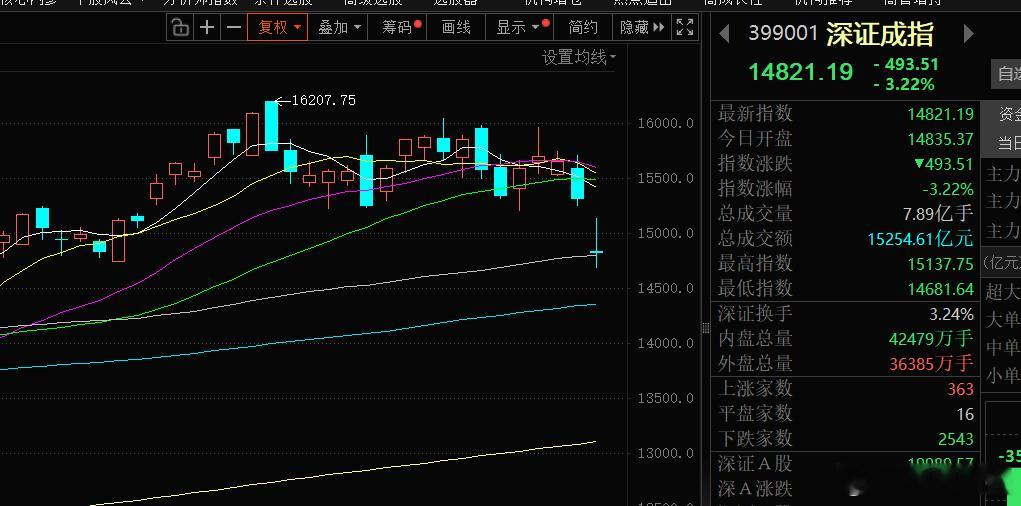This screenshot has height=506, width=1021.
Task: Click the 13000.0 price axis label
Action: 664,453
